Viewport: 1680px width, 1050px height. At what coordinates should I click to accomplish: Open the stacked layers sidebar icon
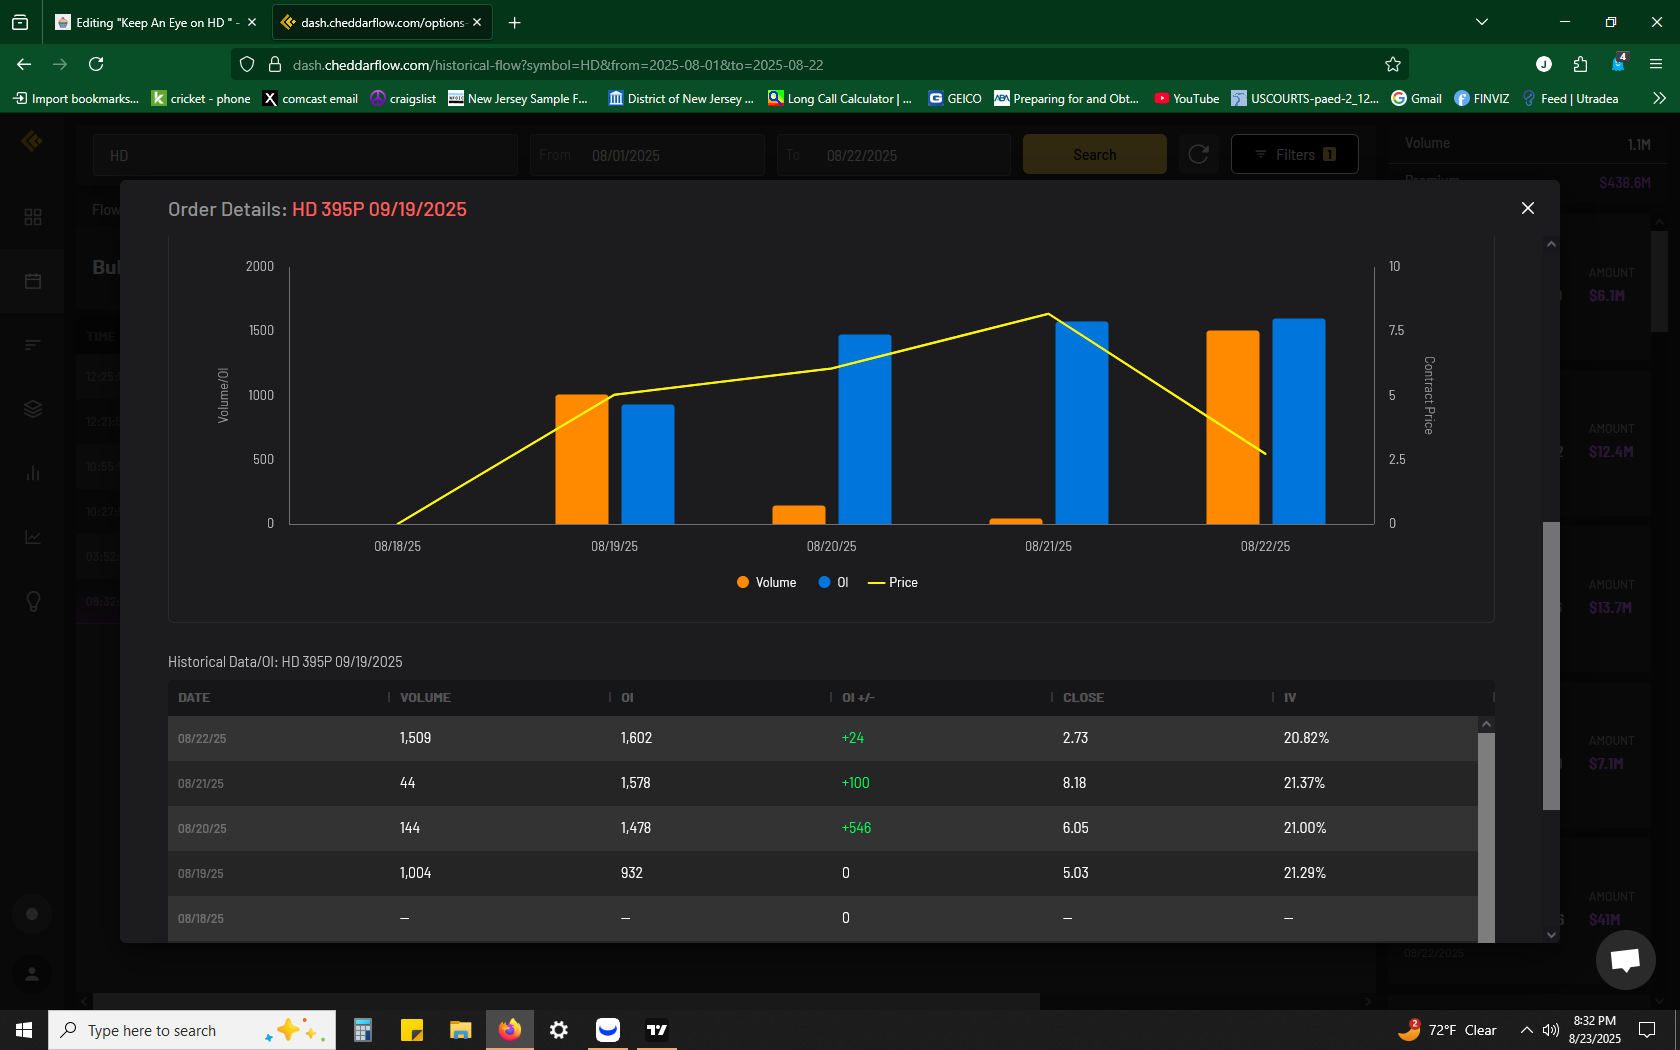coord(33,409)
